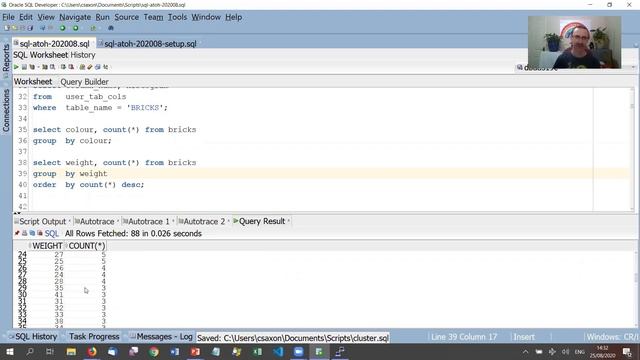Run the statement with the green play icon
Viewport: 640px width, 360px height.
point(16,67)
